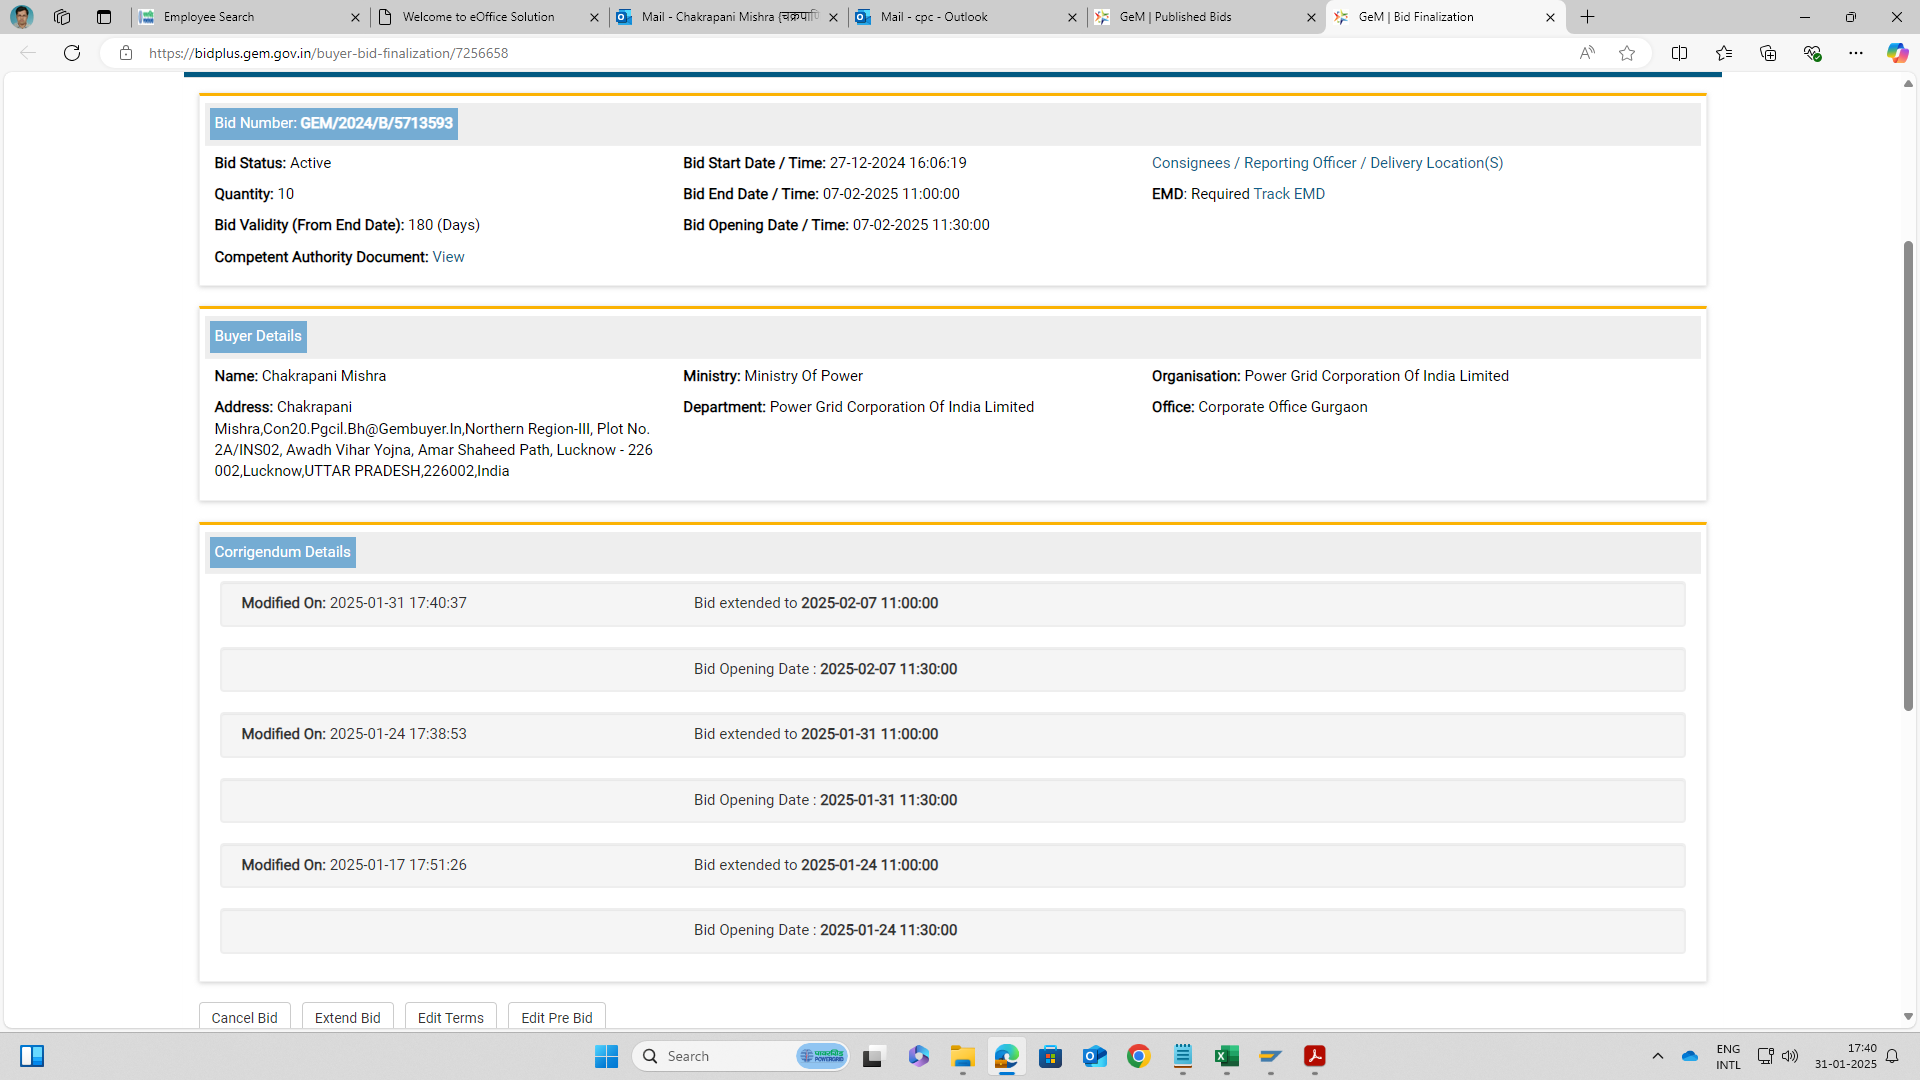The width and height of the screenshot is (1920, 1080).
Task: View the Competent Authority Document
Action: [x=448, y=257]
